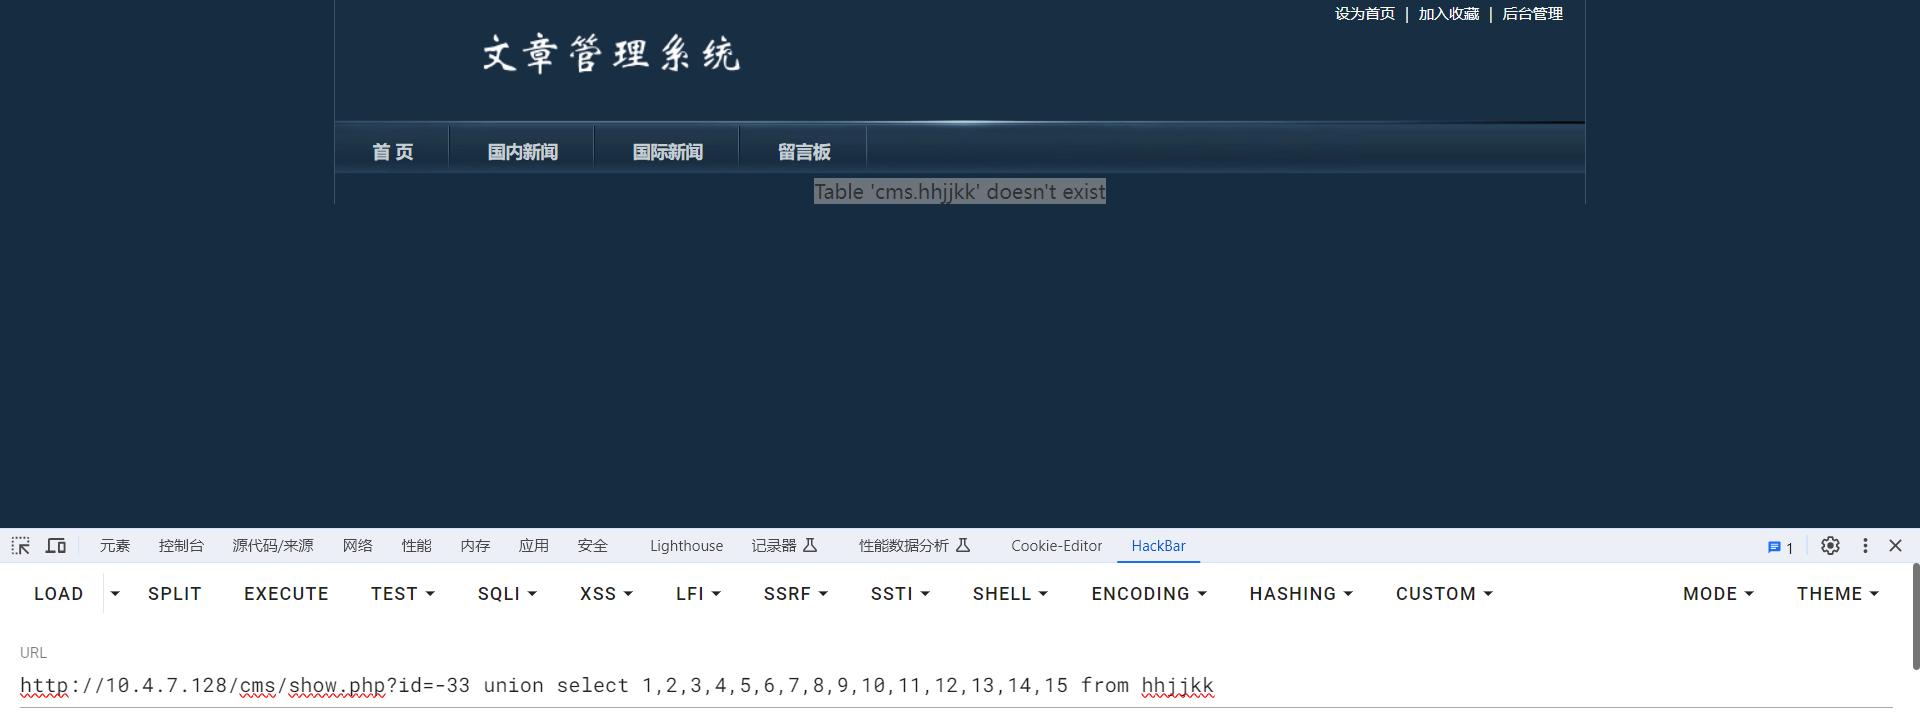Expand the XSS dropdown menu

pos(606,594)
